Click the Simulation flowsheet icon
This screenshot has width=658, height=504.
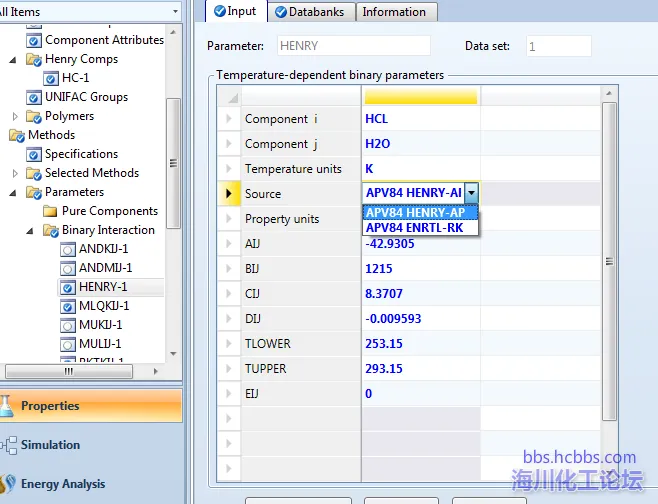point(9,445)
